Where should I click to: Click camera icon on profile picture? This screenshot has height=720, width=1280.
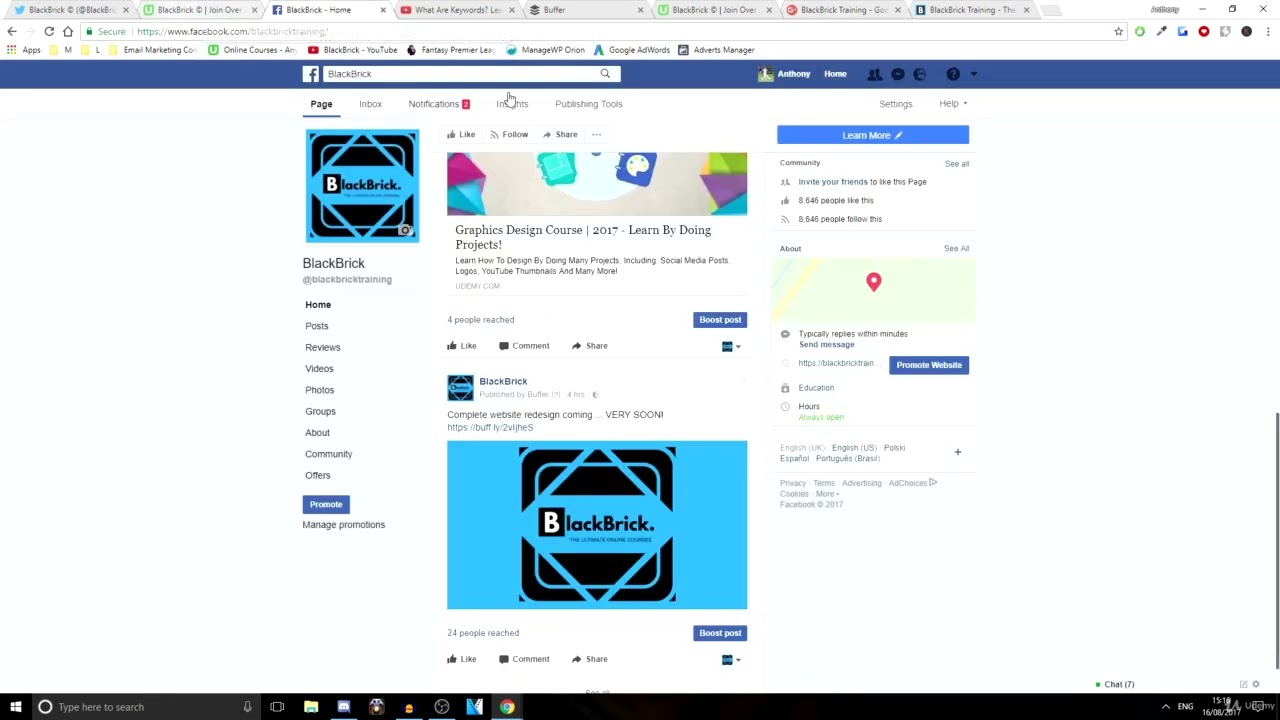(x=405, y=231)
